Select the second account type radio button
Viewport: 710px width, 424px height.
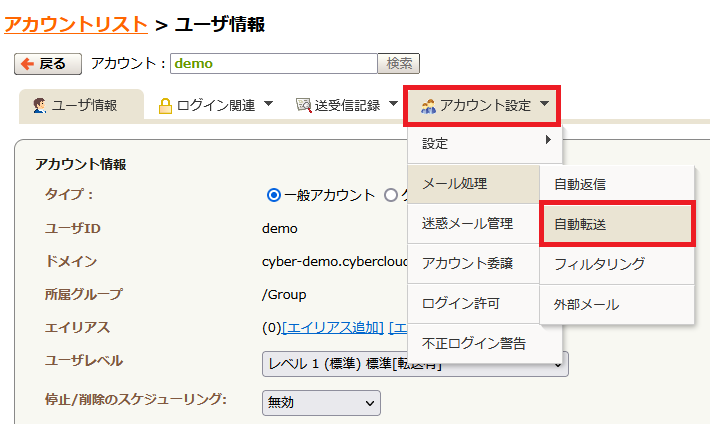click(392, 195)
